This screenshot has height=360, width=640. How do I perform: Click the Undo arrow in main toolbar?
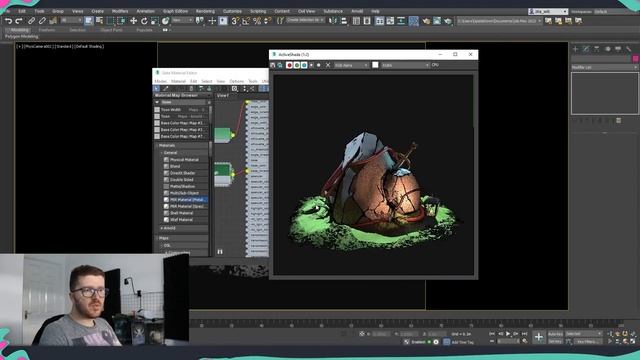(8, 20)
